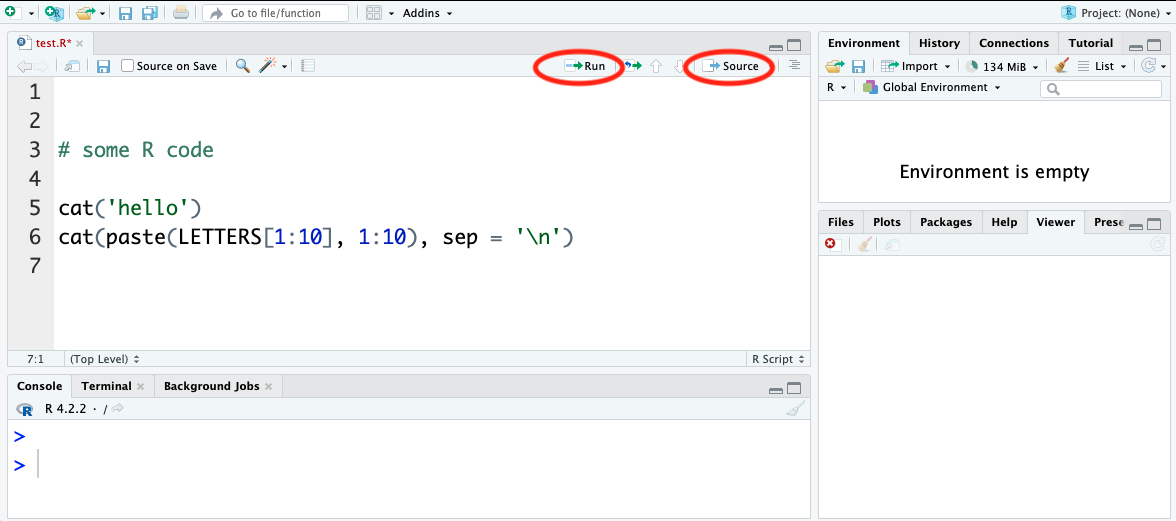Click the Refresh environment icon
The width and height of the screenshot is (1176, 521).
click(x=1148, y=66)
